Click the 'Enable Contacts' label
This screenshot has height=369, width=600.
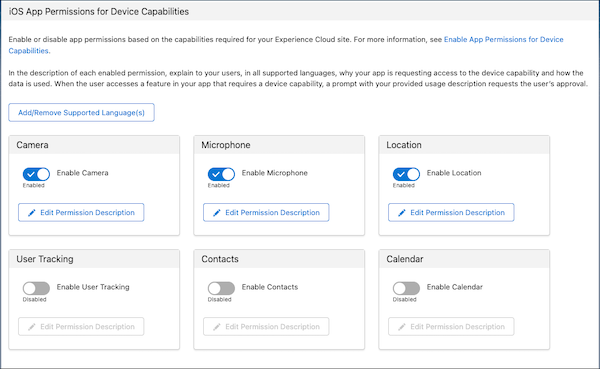270,287
